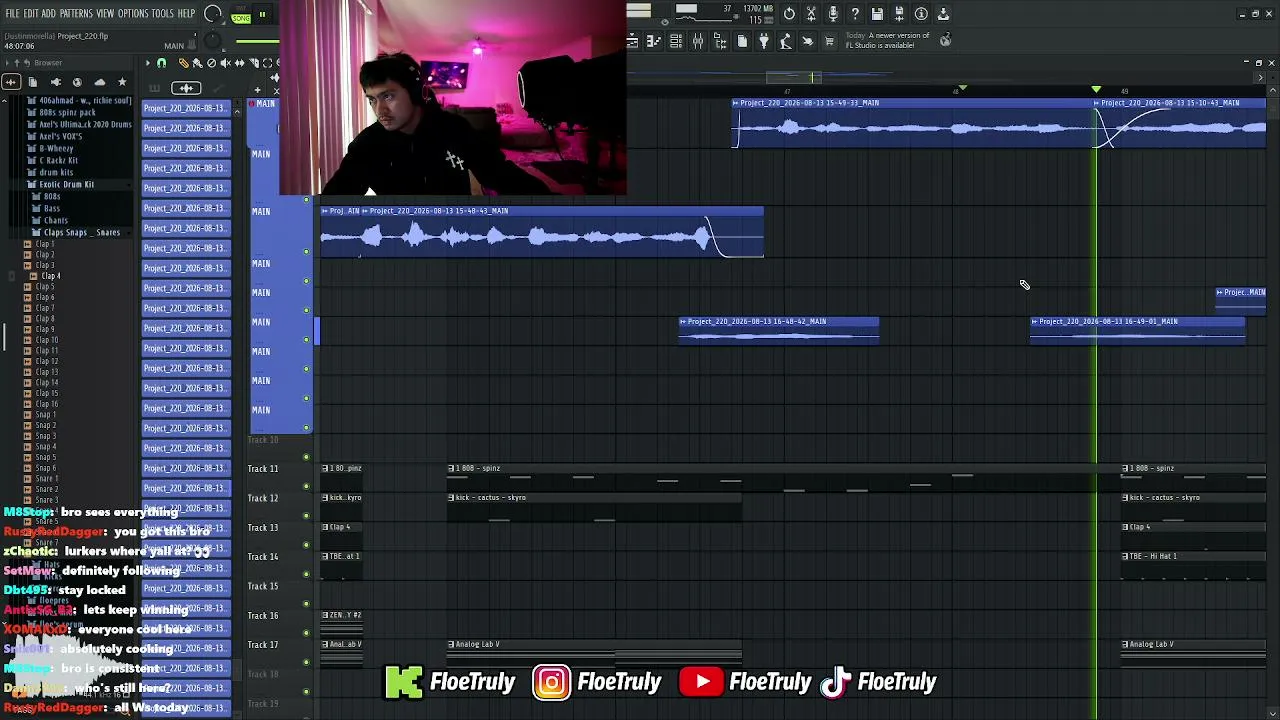Open the EDIT menu
The image size is (1280, 720).
[31, 14]
